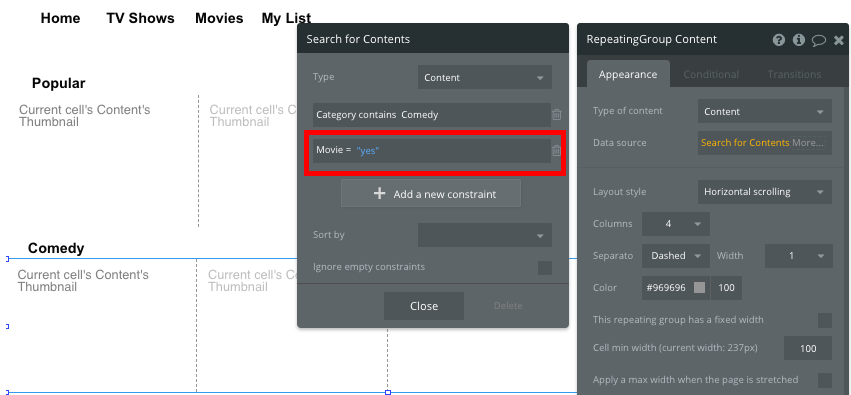Toggle apply max width when page stretched
This screenshot has width=851, height=395.
pos(825,380)
